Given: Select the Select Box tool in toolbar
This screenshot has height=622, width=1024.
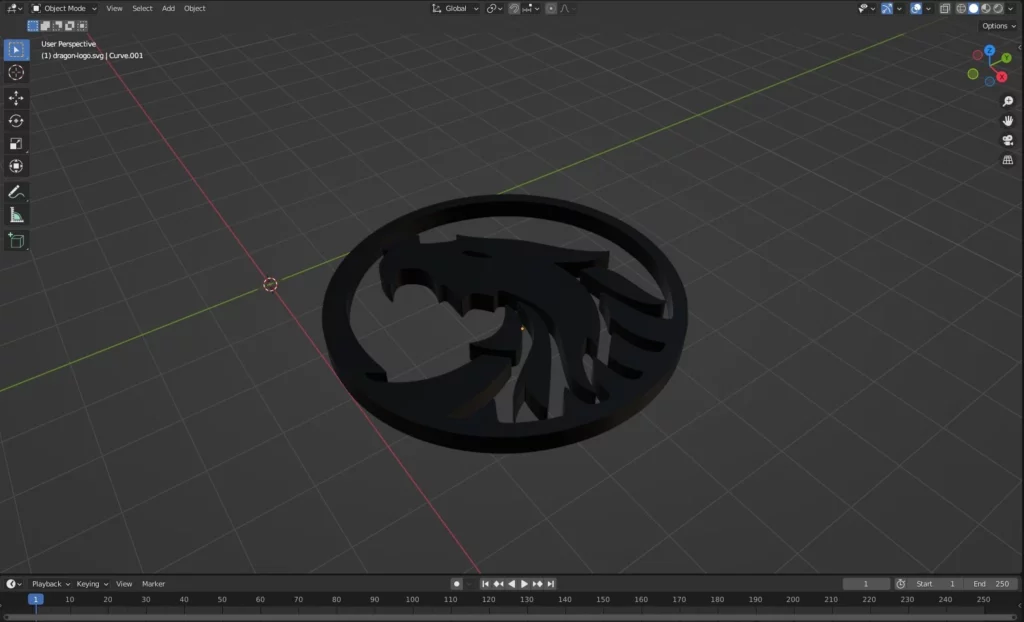Looking at the screenshot, I should click(x=16, y=50).
